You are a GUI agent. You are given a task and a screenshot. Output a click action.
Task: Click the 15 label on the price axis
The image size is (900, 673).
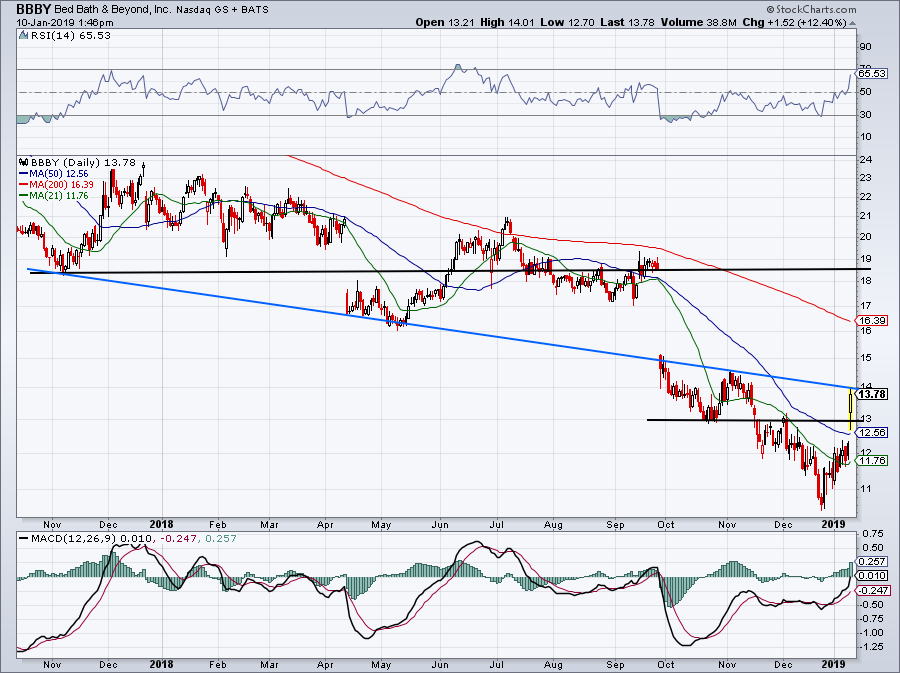[x=866, y=358]
